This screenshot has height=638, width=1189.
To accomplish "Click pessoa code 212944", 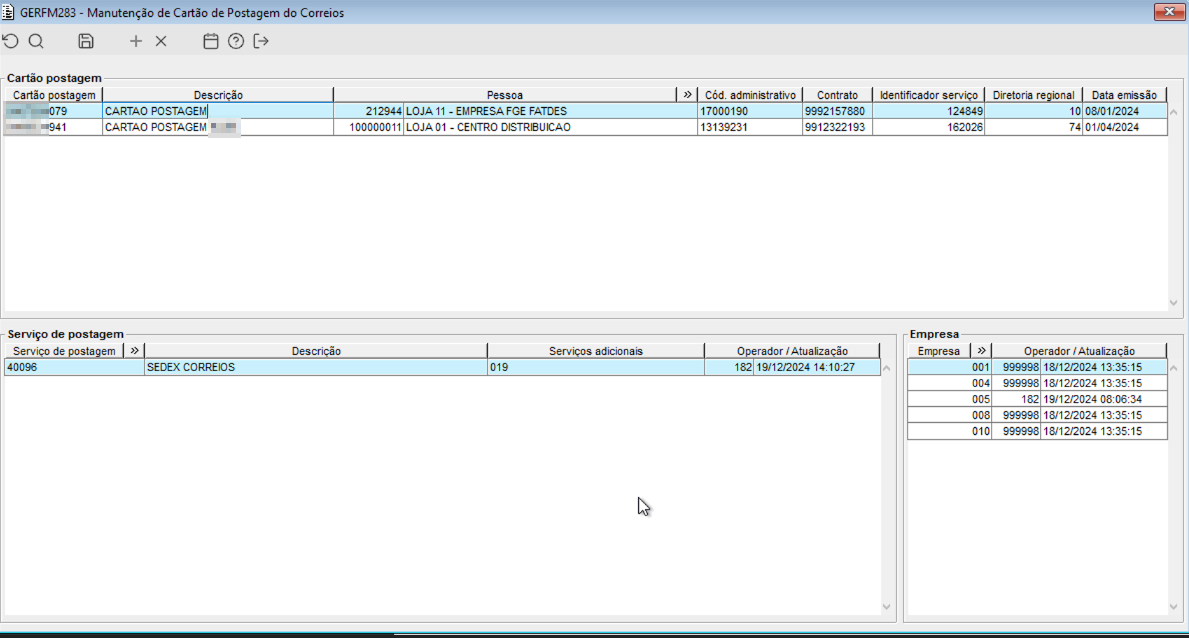I will tap(368, 111).
